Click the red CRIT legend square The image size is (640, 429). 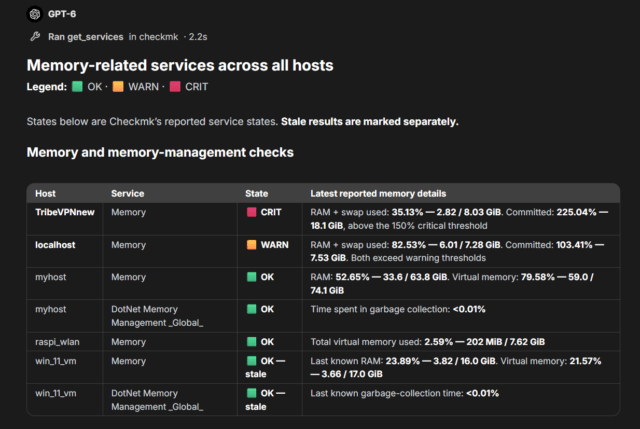point(175,87)
